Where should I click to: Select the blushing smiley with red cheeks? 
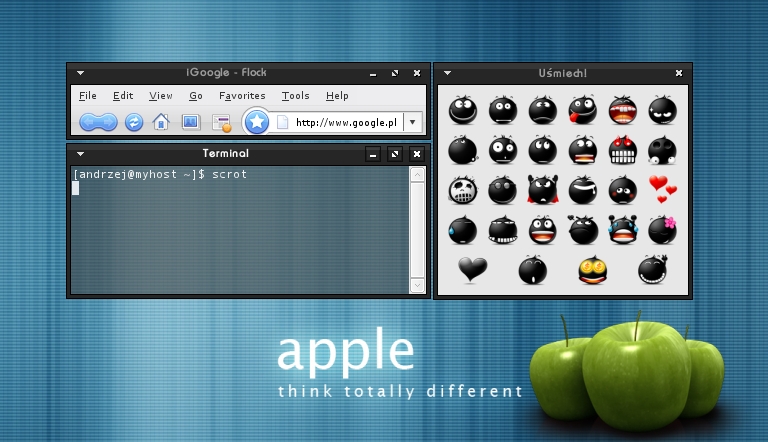623,190
